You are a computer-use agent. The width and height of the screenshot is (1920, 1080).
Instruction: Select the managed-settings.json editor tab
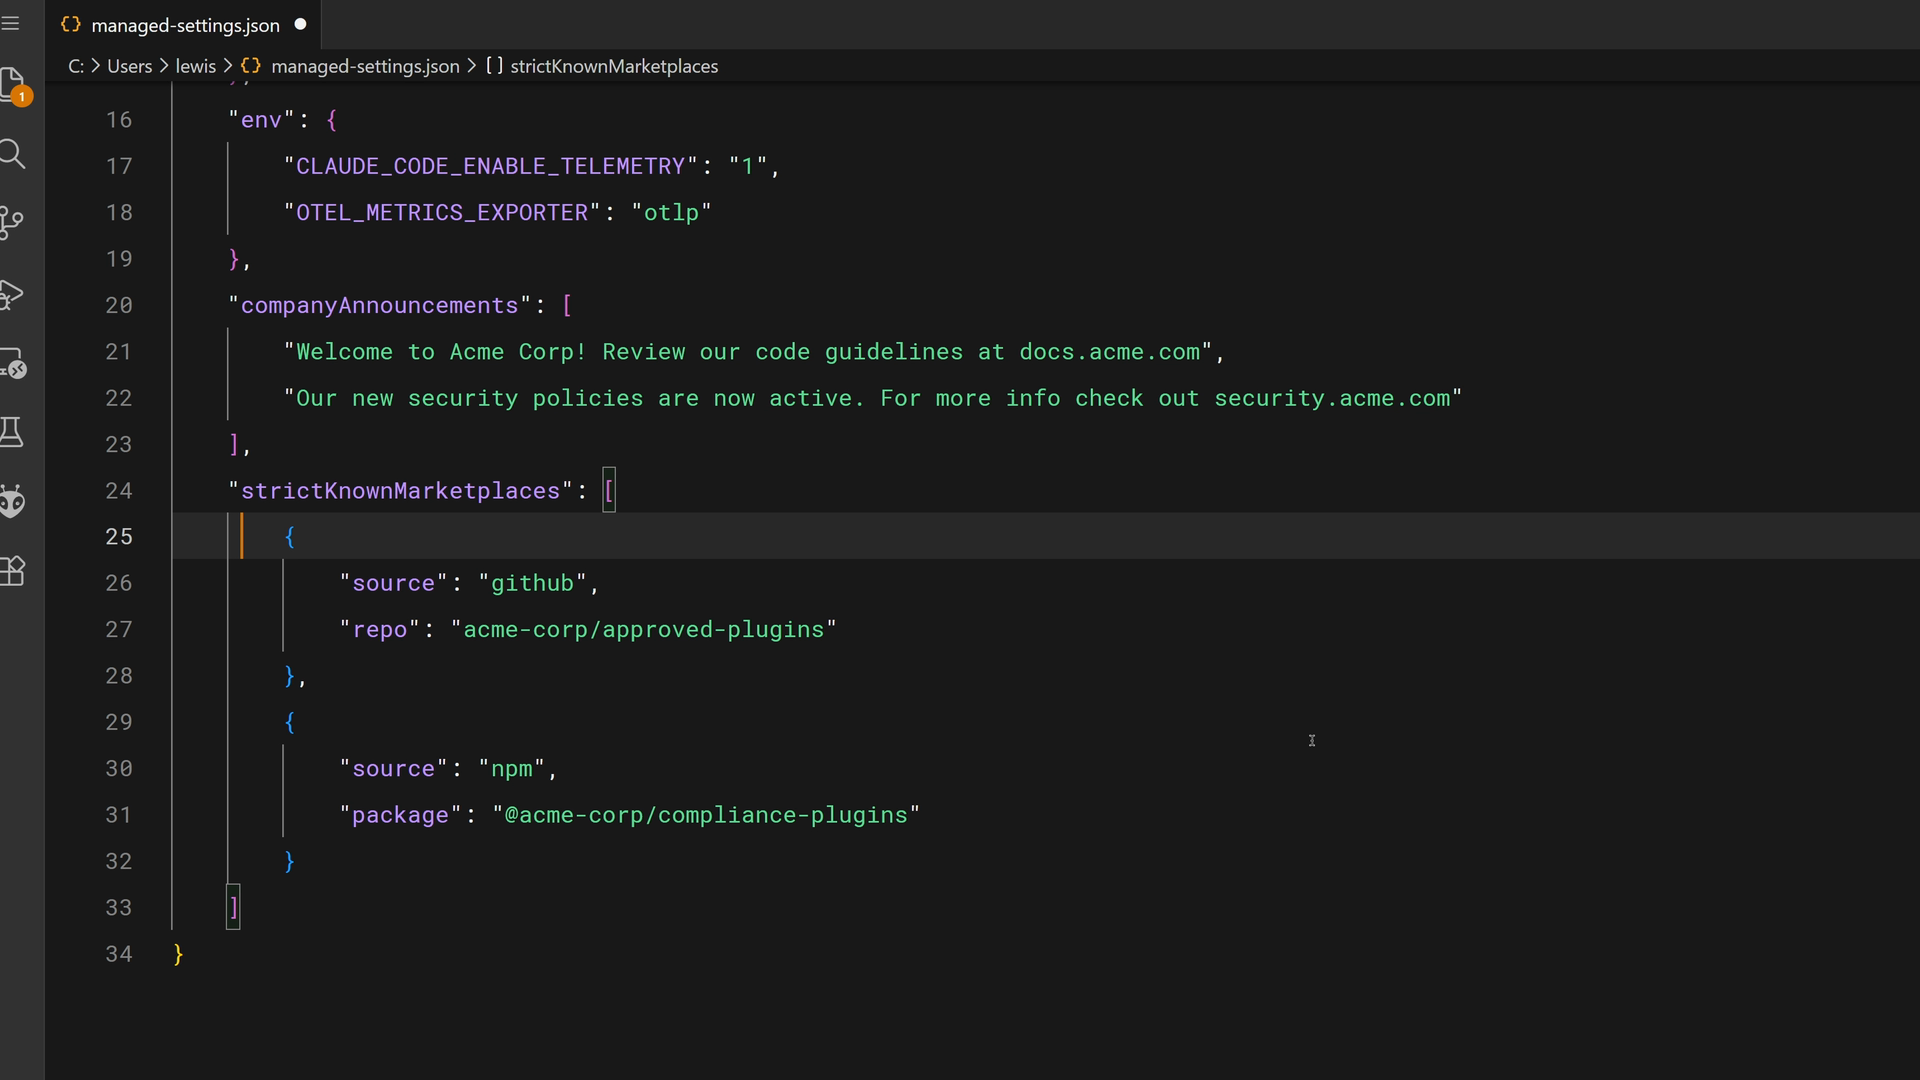[185, 25]
